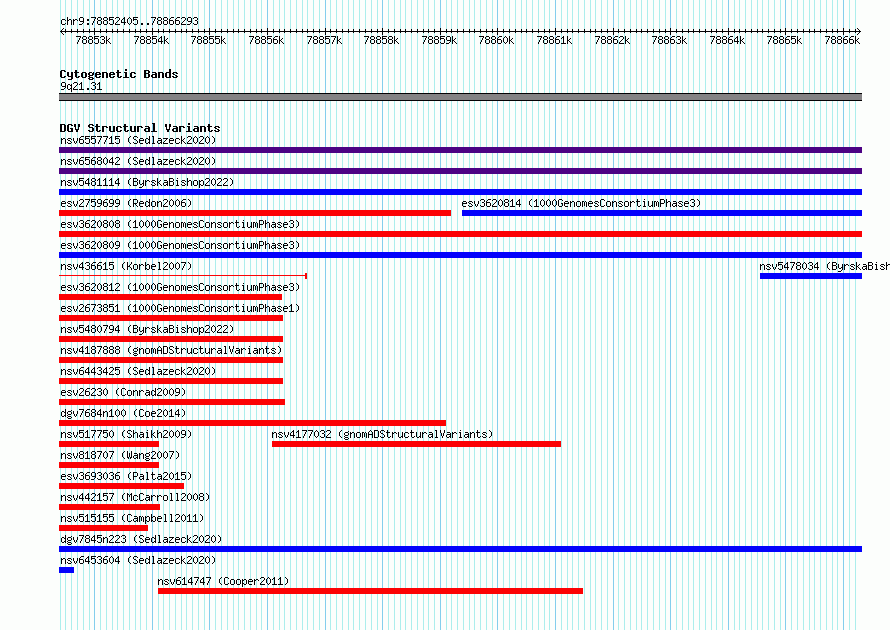Click the esv3620808 variant label
This screenshot has width=890, height=630.
point(180,224)
